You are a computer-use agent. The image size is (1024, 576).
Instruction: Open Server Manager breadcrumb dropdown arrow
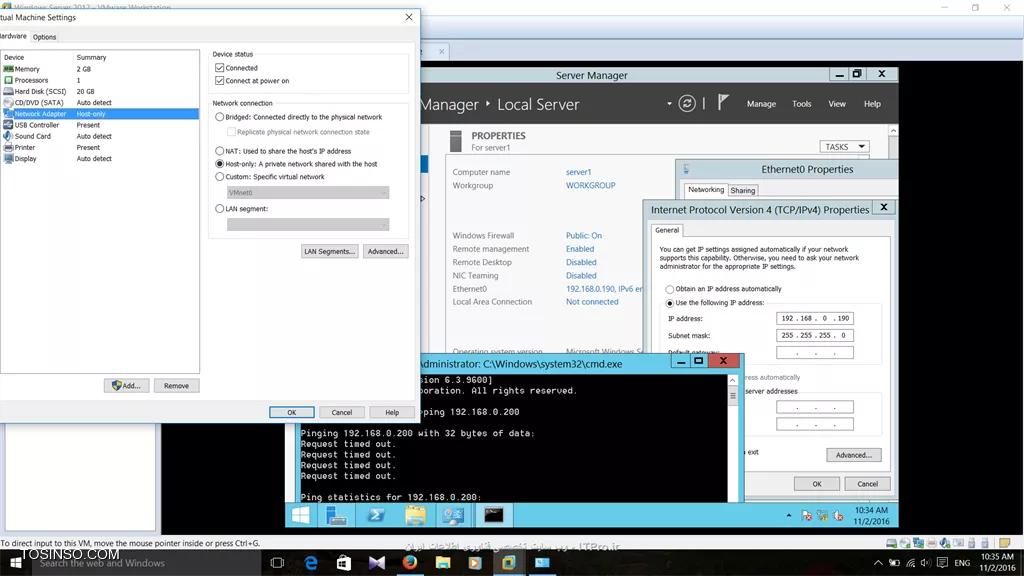(x=669, y=104)
